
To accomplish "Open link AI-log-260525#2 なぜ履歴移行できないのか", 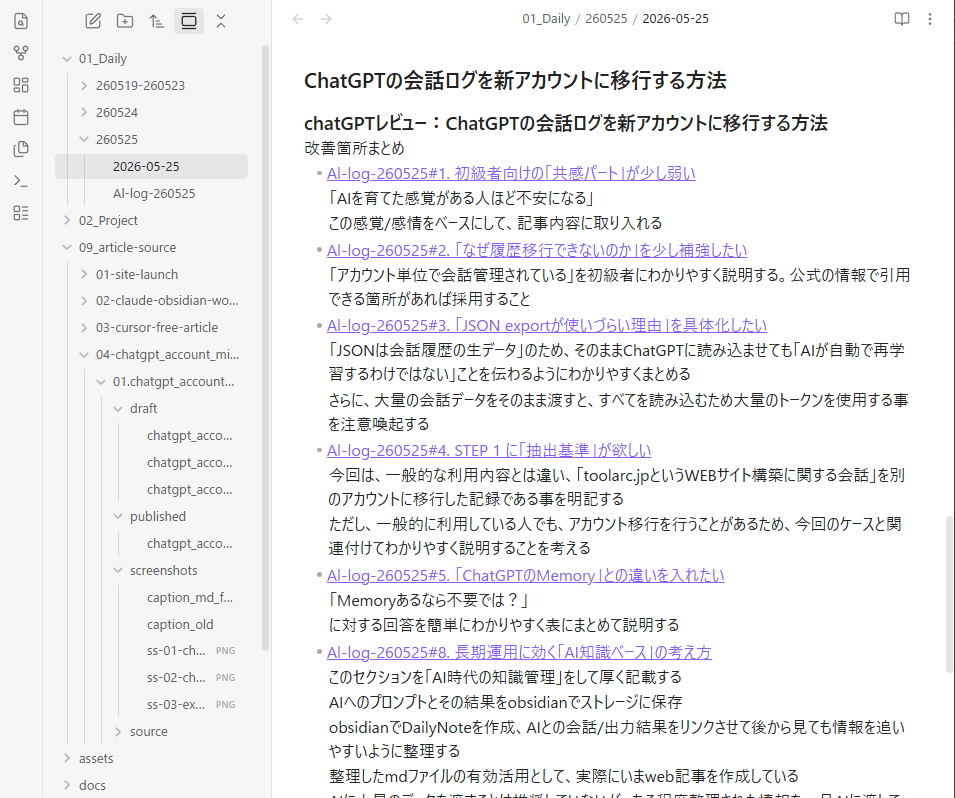I will click(537, 250).
